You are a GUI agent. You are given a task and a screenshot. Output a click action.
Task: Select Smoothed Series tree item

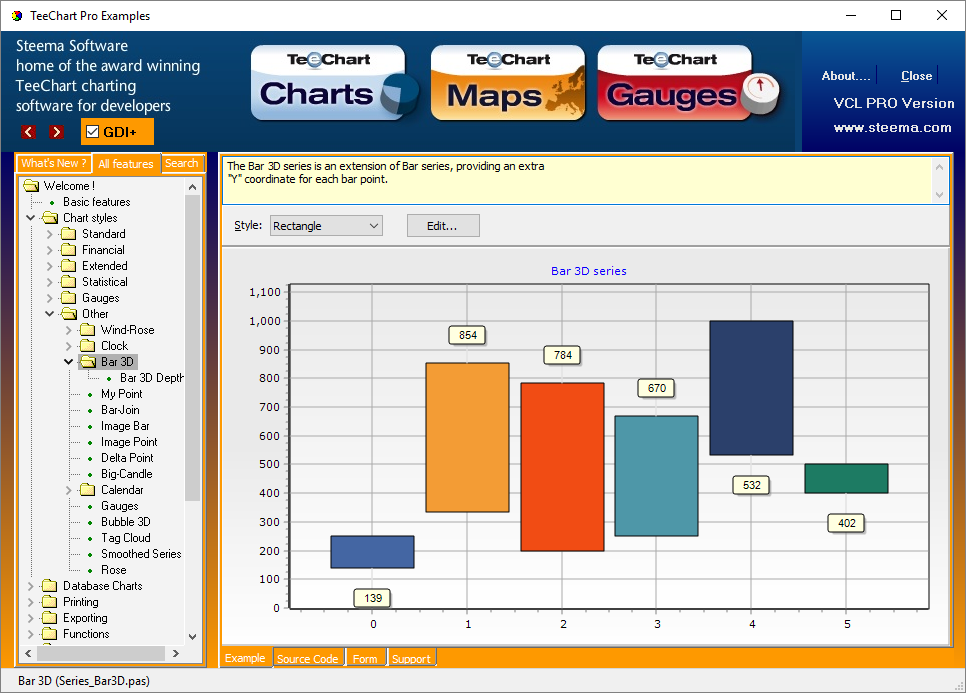click(141, 554)
